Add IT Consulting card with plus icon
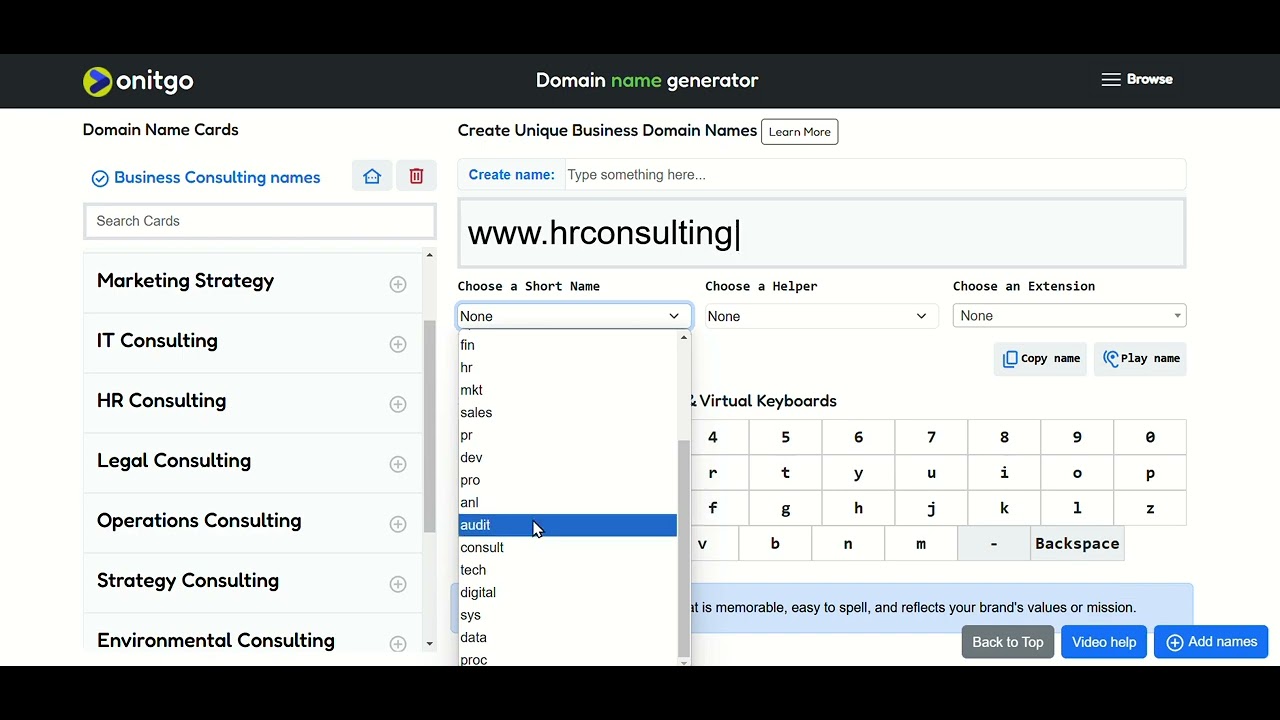Screen dimensions: 1280x720 click(398, 344)
